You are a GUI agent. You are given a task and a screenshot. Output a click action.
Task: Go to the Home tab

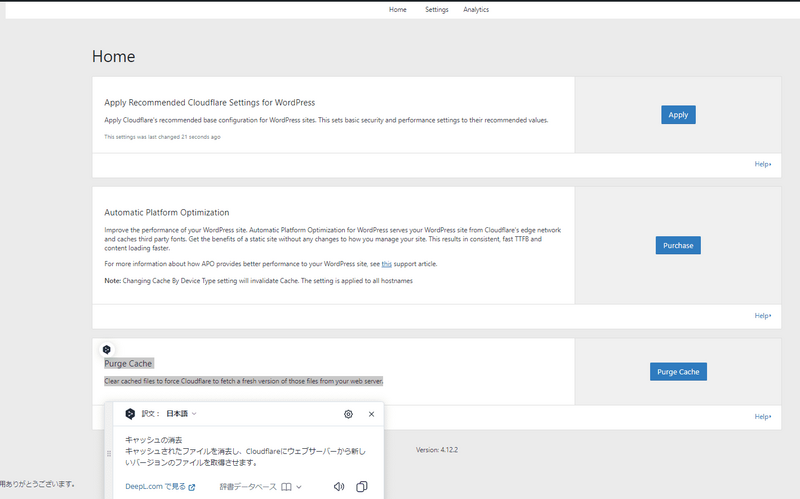(398, 10)
